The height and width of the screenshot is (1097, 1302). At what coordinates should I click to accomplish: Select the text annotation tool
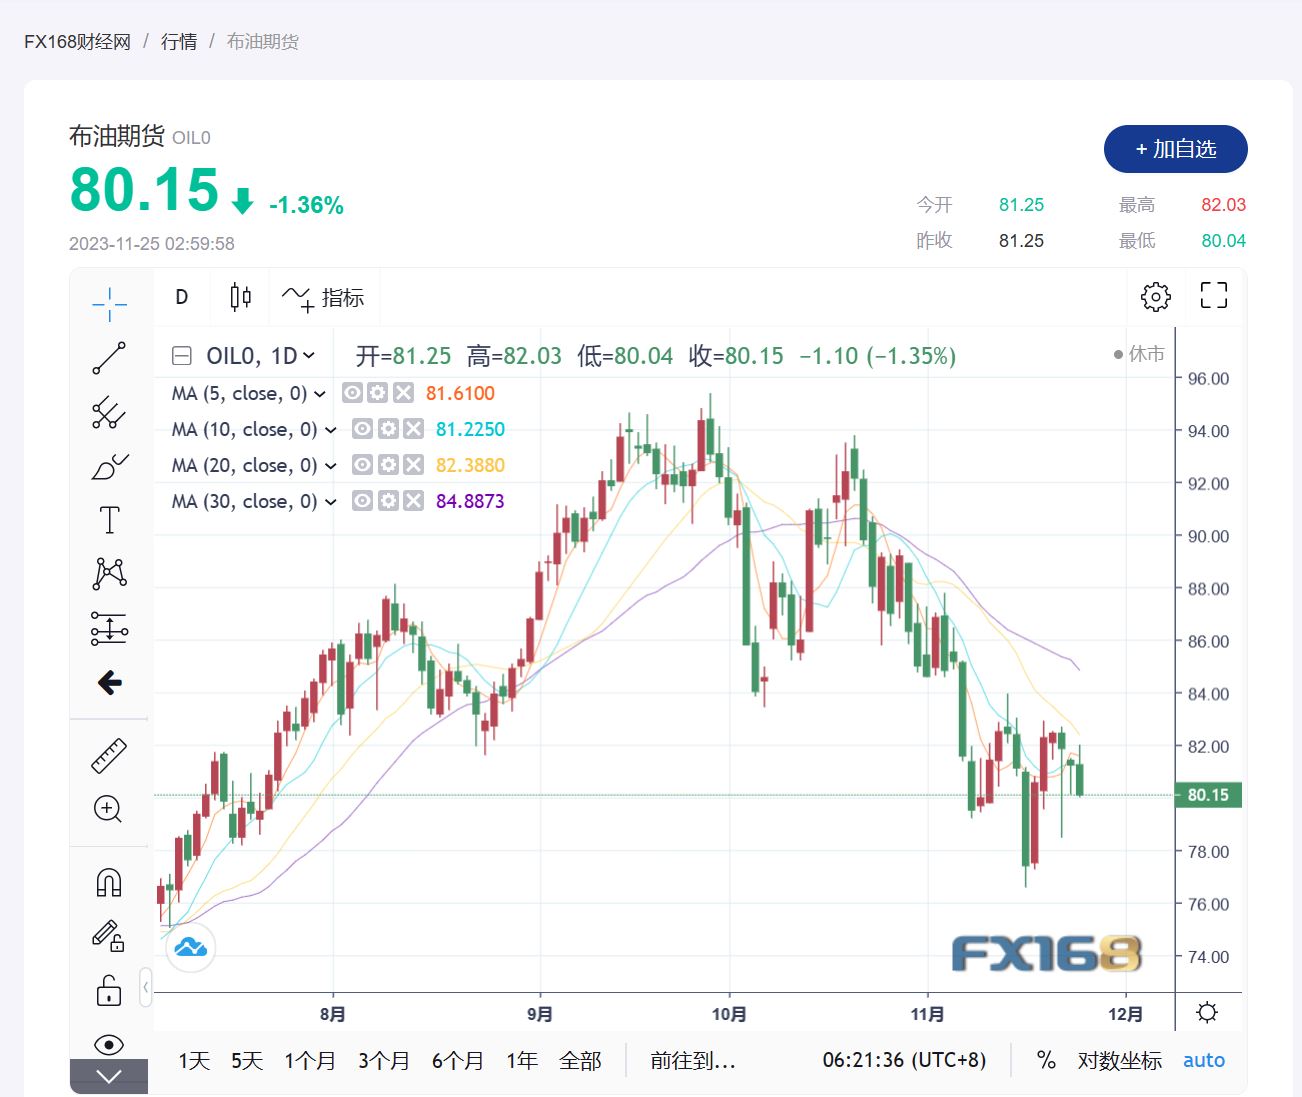[x=109, y=520]
